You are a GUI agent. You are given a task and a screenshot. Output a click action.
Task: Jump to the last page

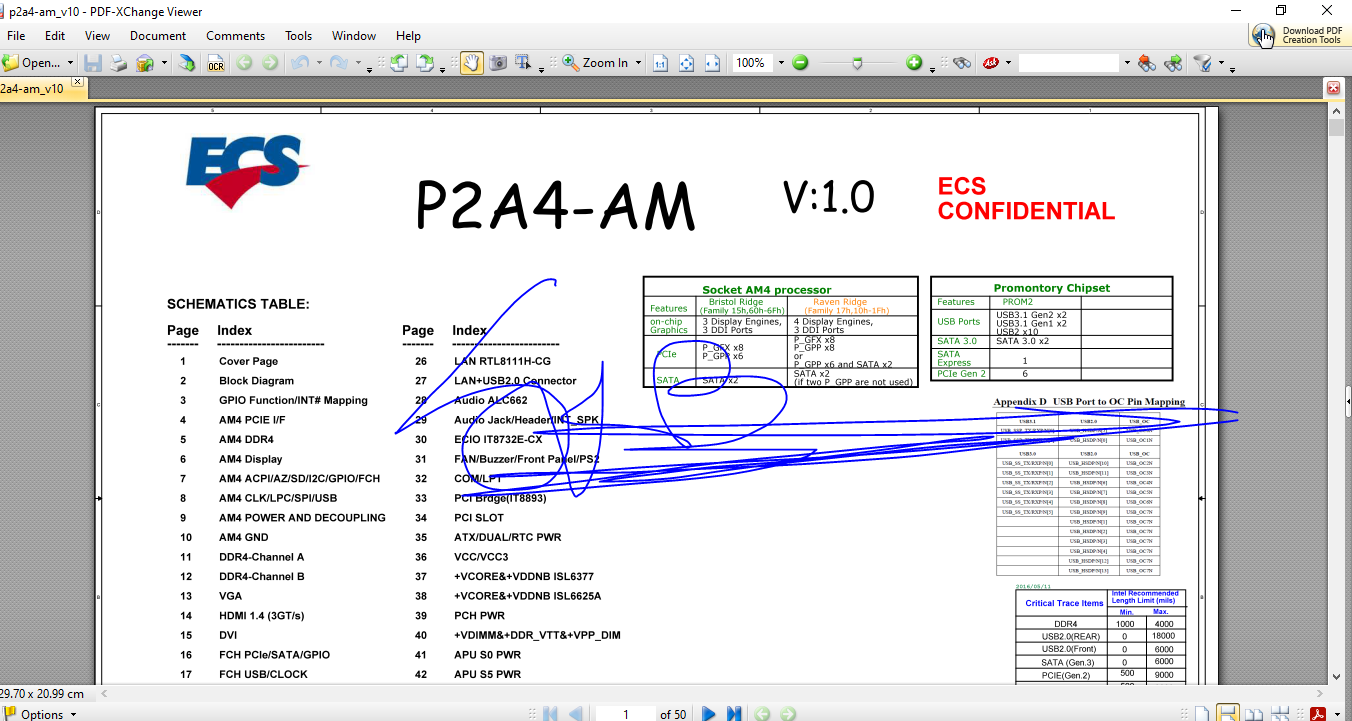(x=734, y=714)
